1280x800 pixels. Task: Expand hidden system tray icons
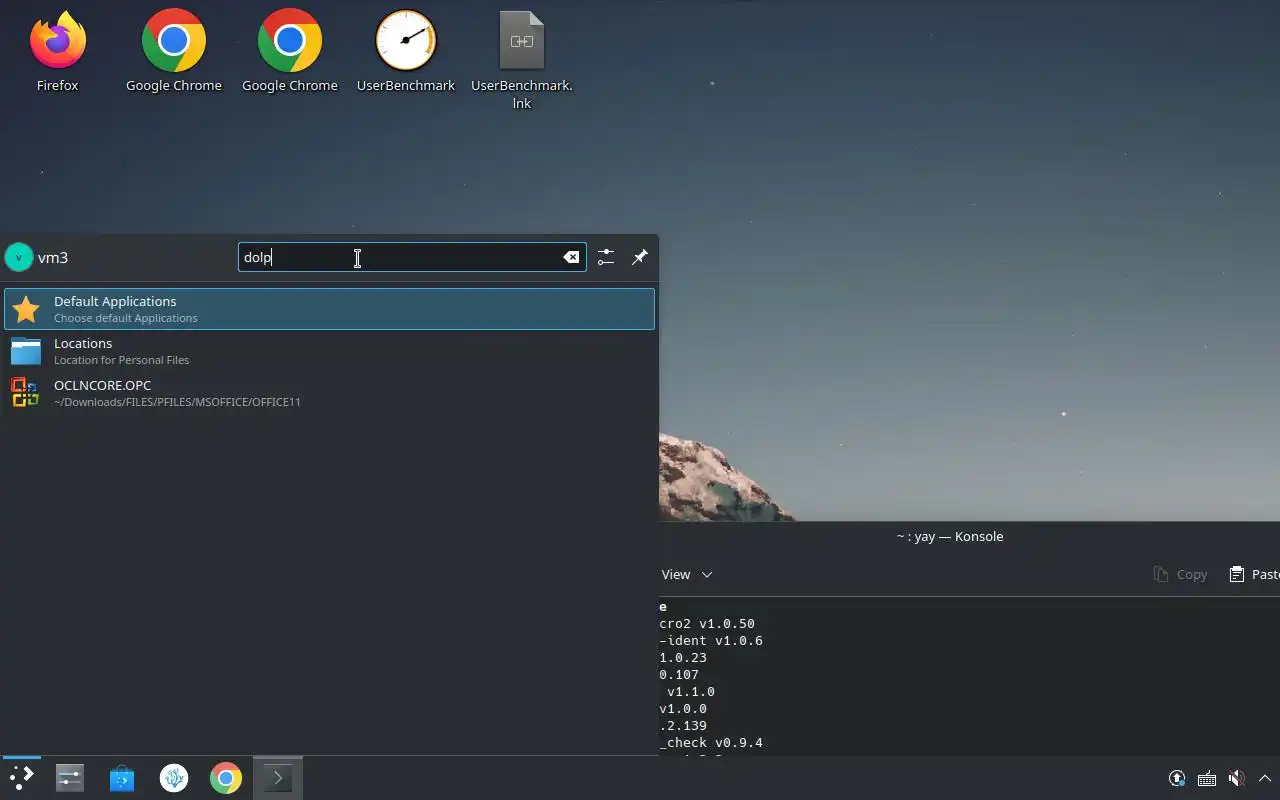pyautogui.click(x=1265, y=778)
